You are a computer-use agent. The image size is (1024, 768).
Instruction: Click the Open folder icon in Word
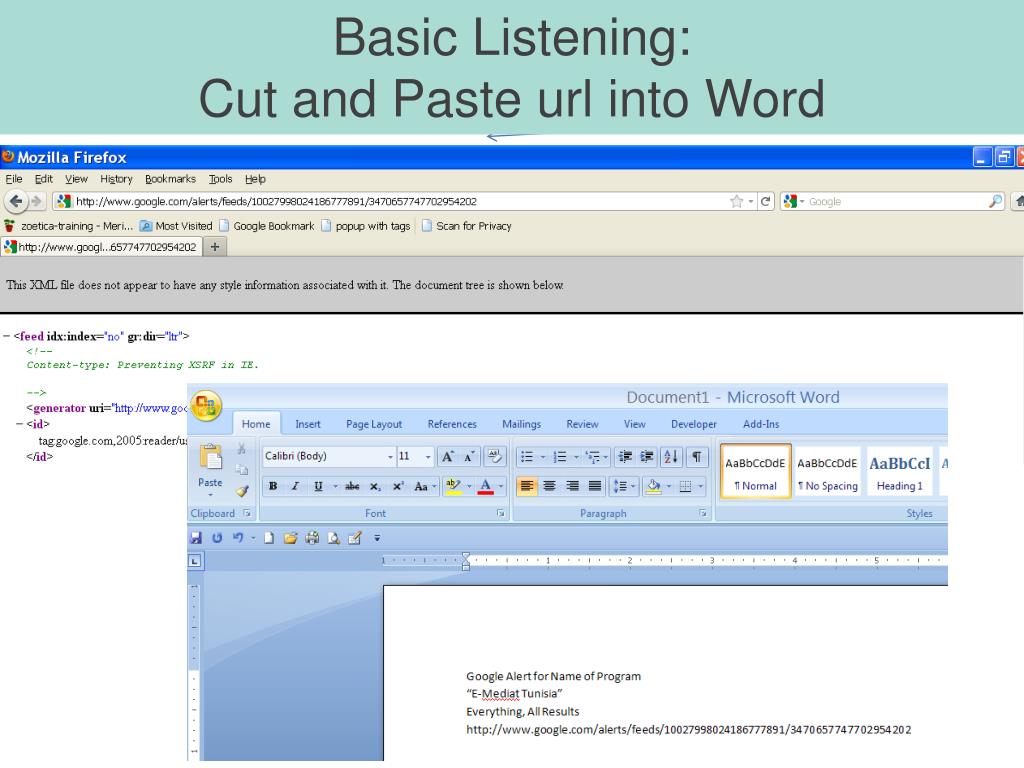(291, 538)
